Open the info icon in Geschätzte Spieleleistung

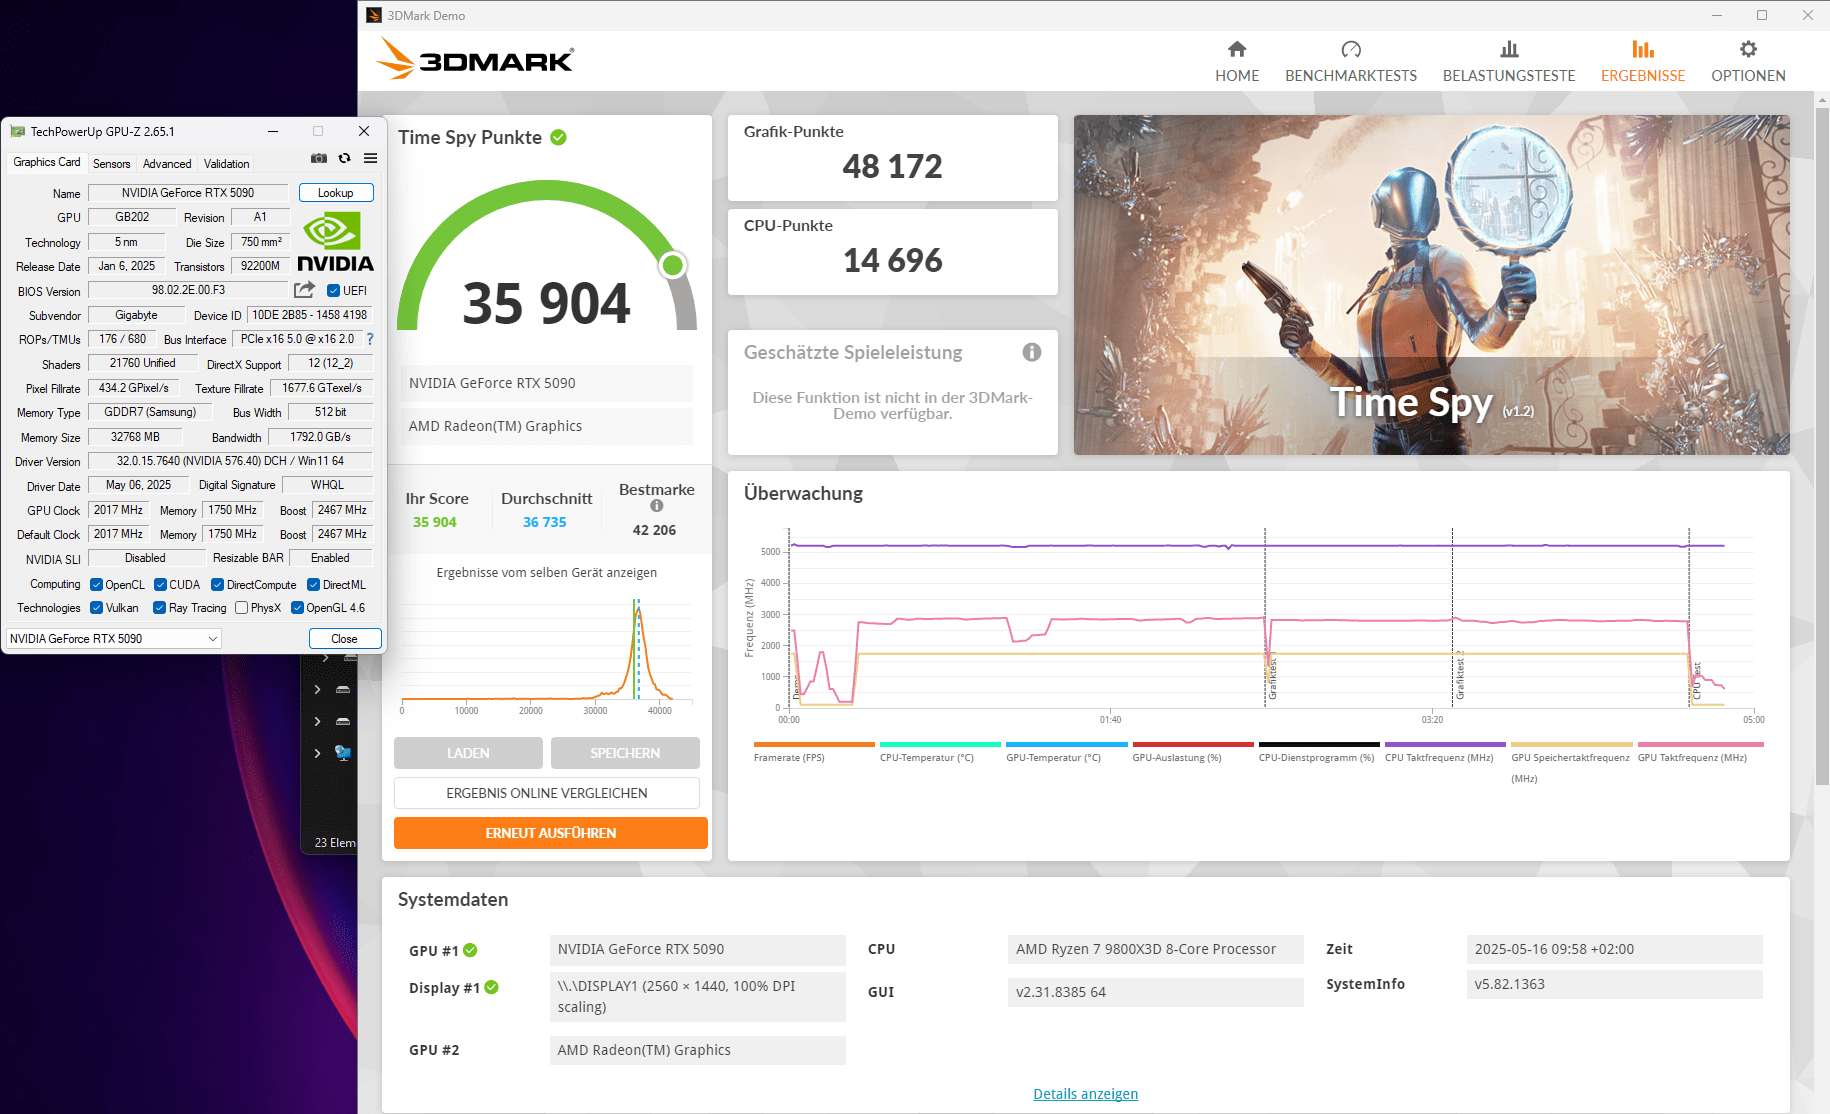tap(1032, 352)
